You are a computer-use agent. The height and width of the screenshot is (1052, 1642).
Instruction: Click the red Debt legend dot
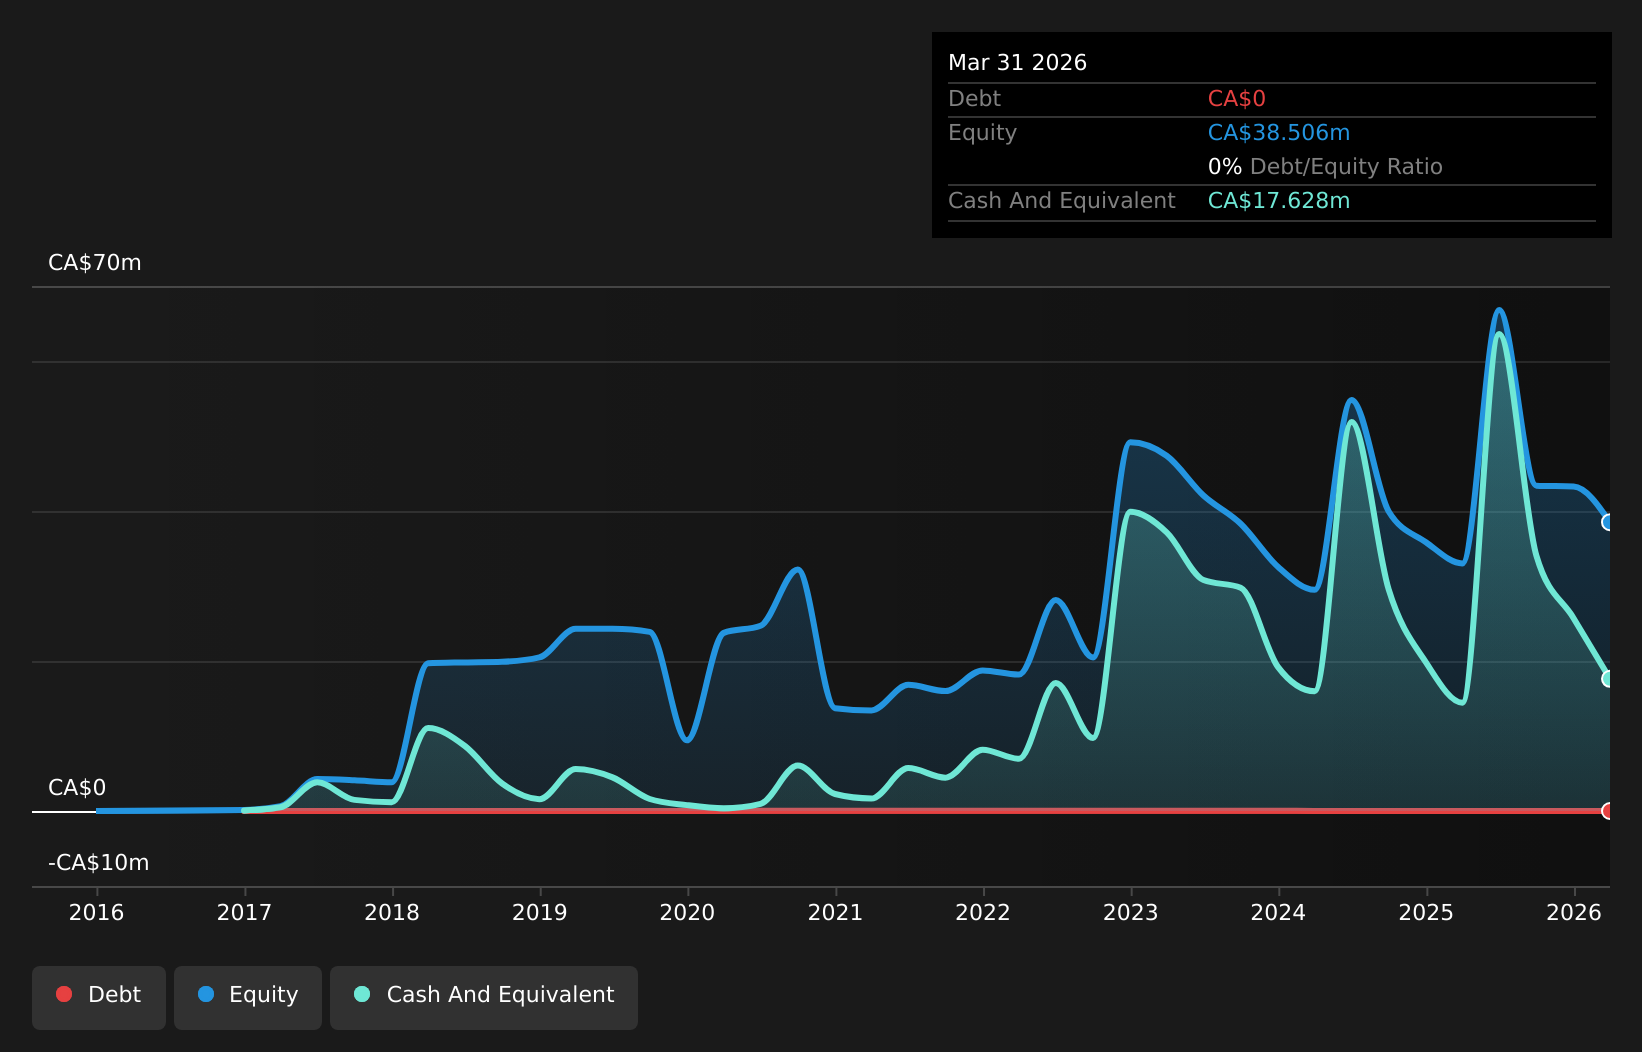click(64, 994)
